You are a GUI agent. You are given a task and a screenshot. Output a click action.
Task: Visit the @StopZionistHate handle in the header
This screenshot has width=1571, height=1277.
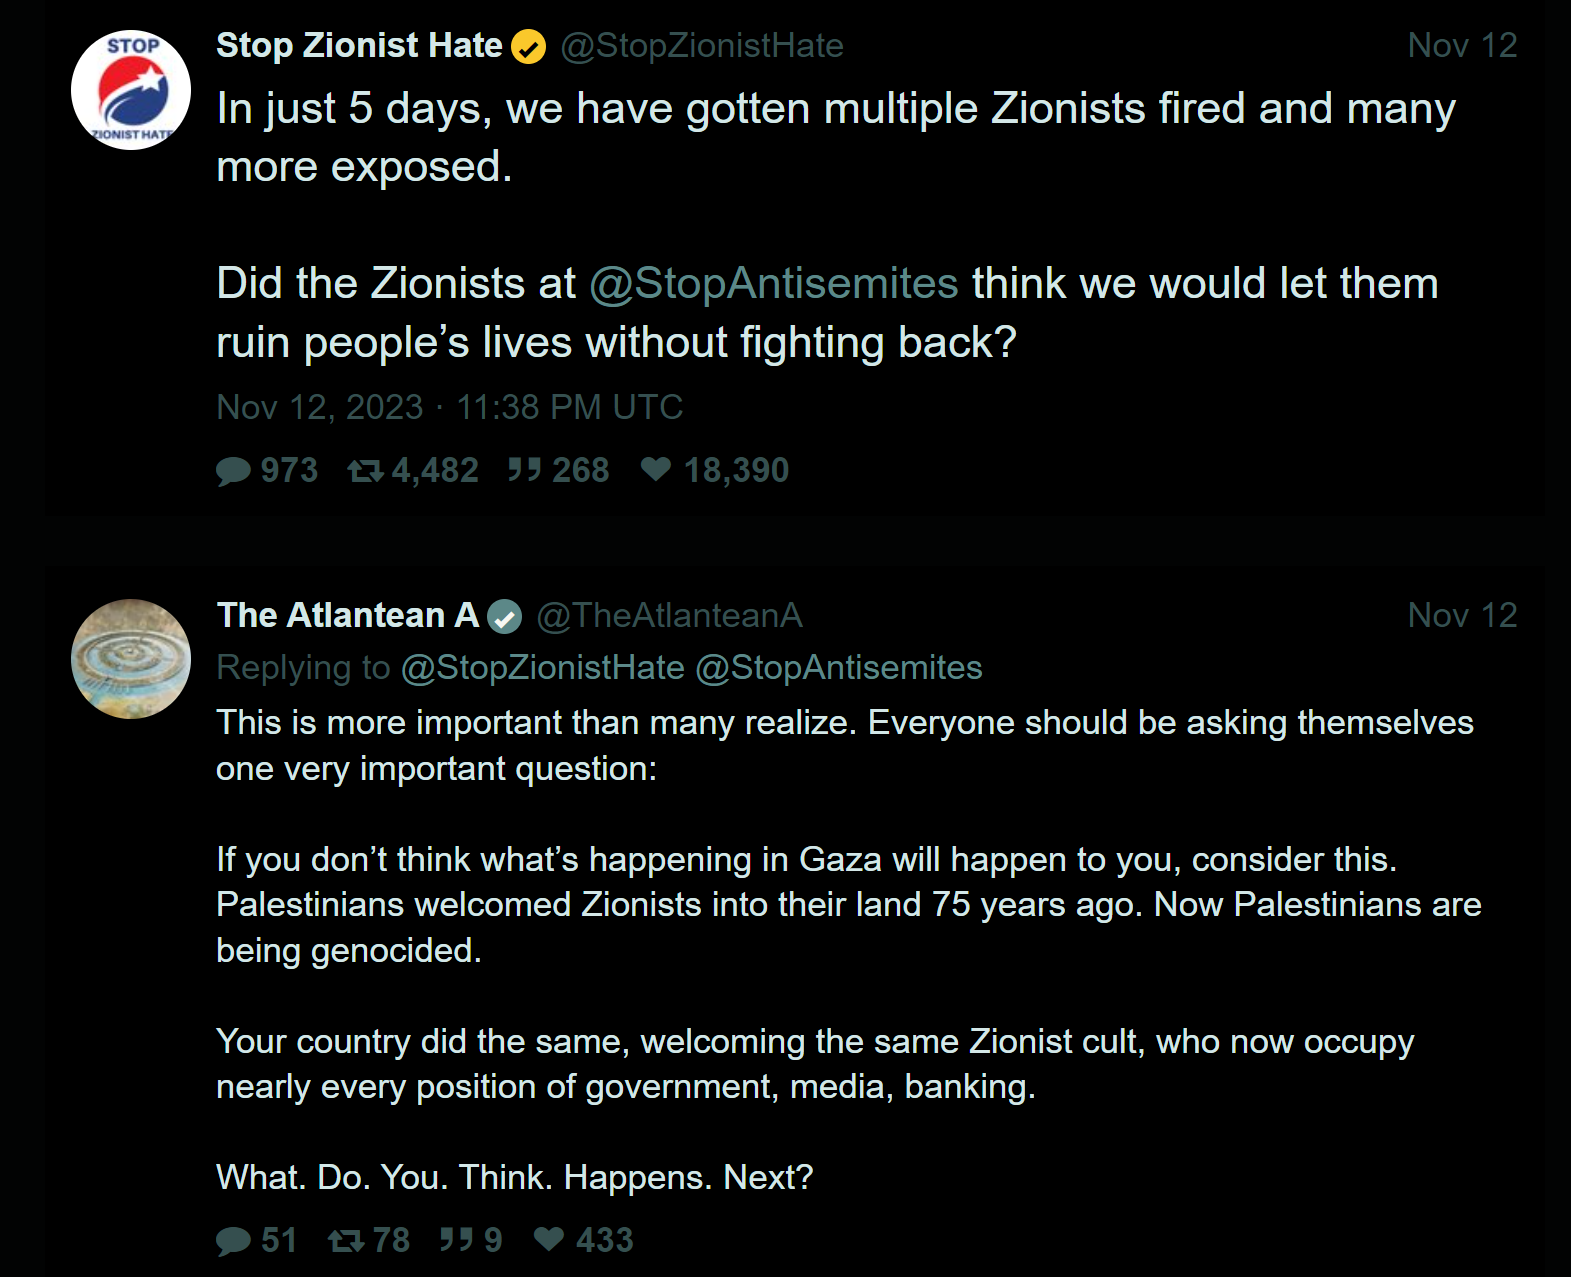[702, 46]
